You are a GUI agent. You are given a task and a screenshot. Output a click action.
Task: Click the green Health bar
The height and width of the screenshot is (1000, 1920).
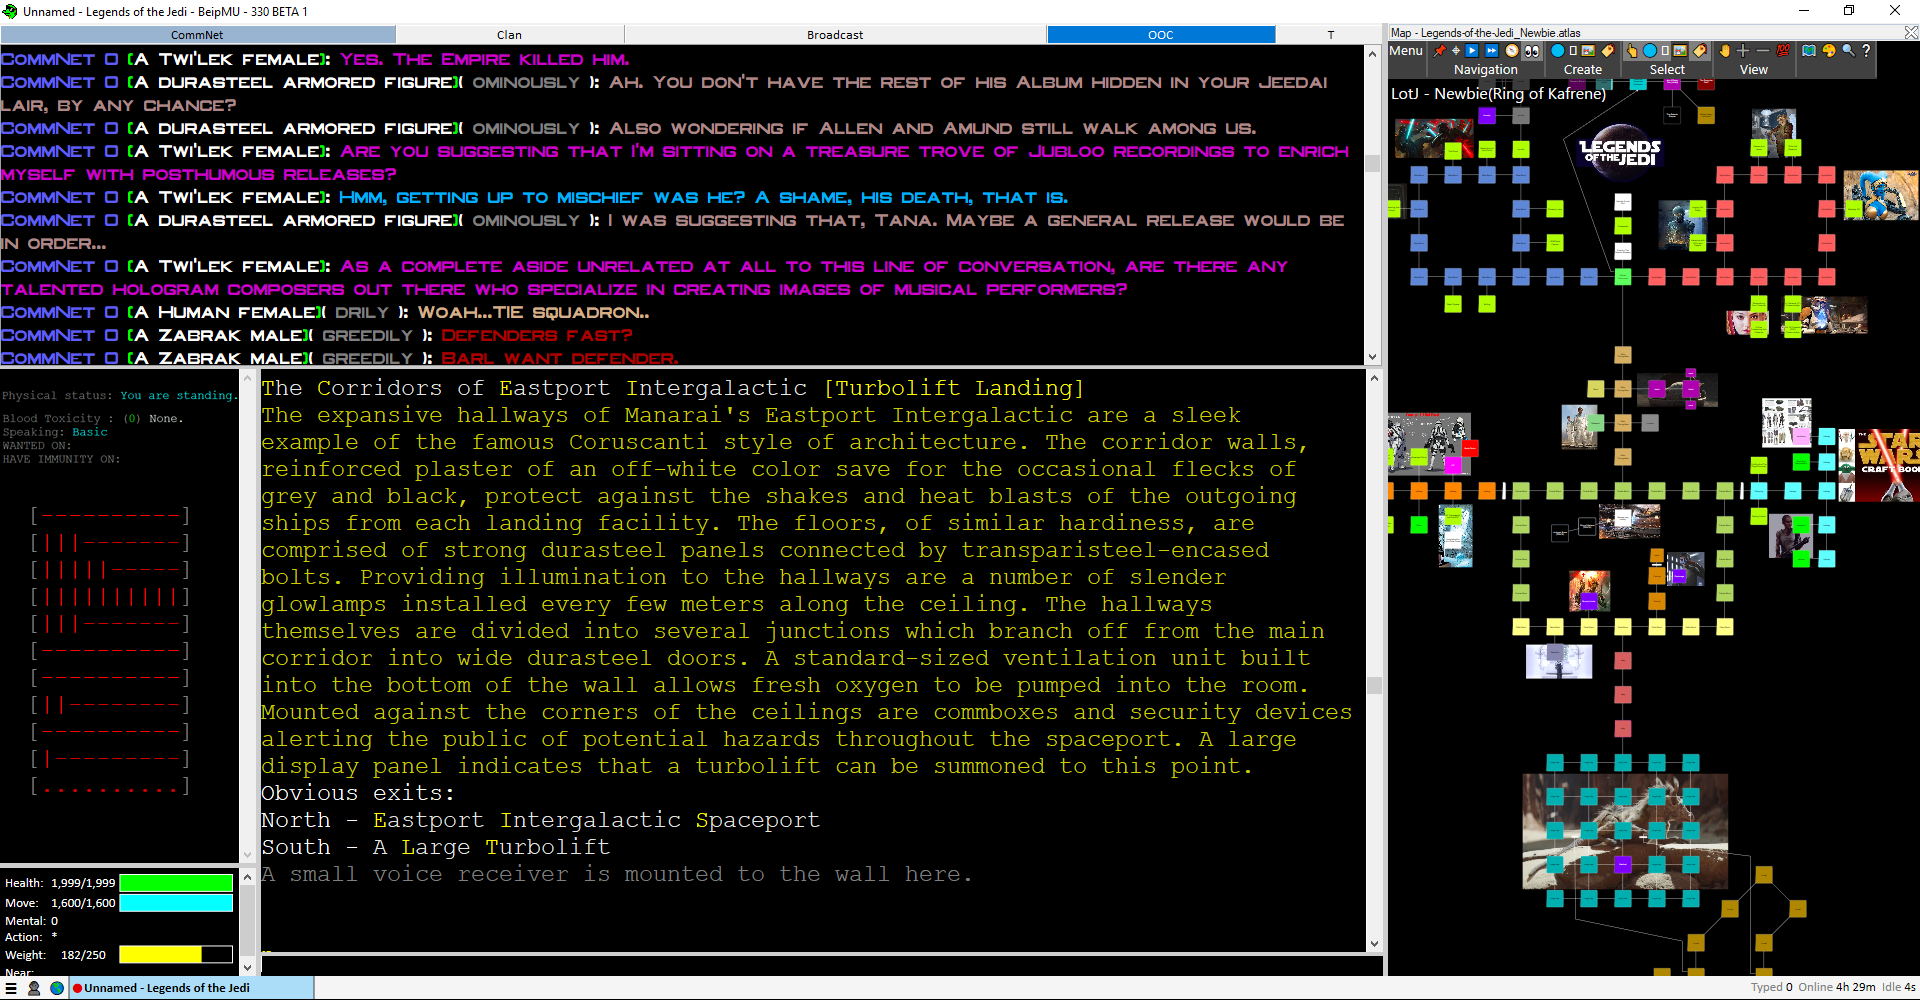pyautogui.click(x=176, y=883)
